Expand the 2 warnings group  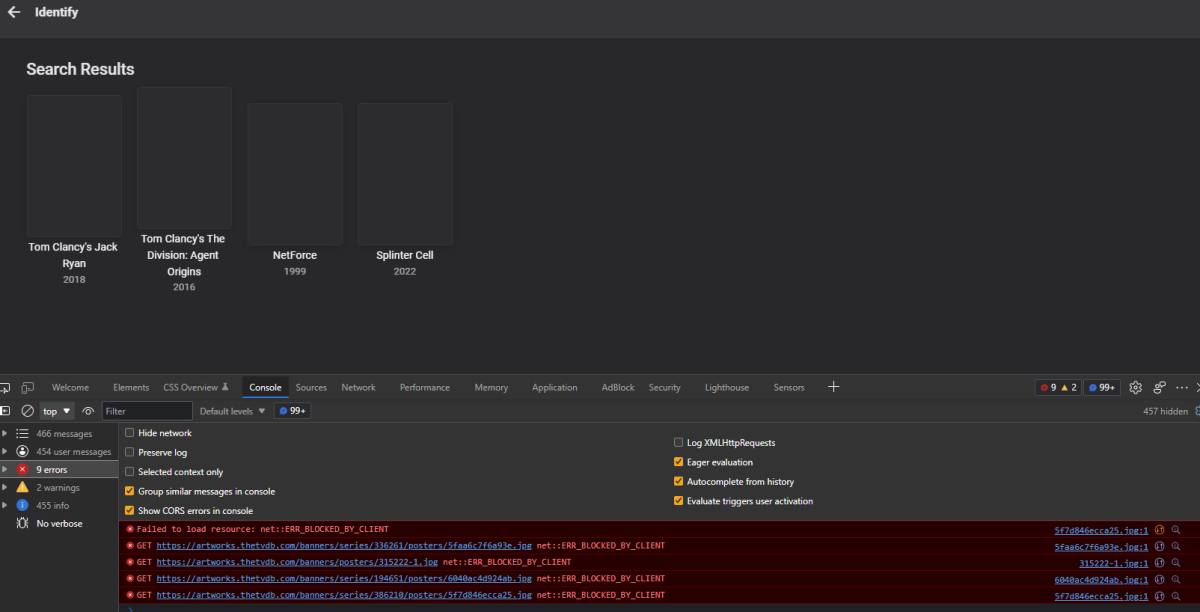tap(5, 488)
